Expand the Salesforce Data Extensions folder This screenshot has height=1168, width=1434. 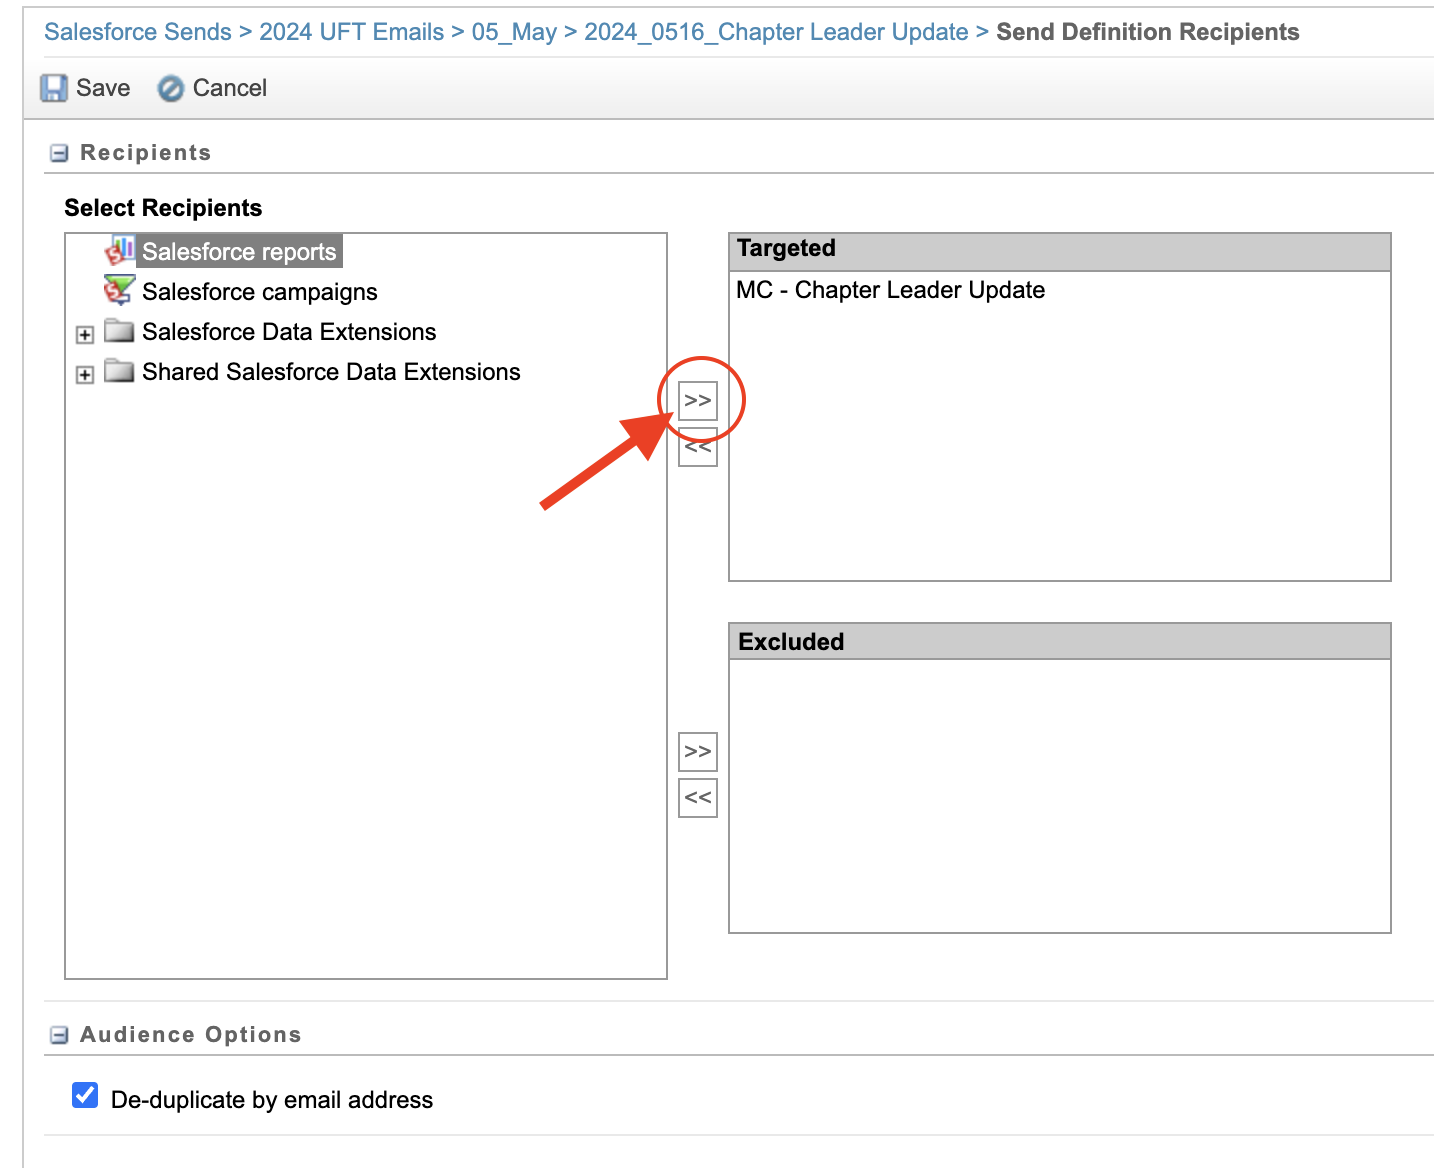coord(85,335)
